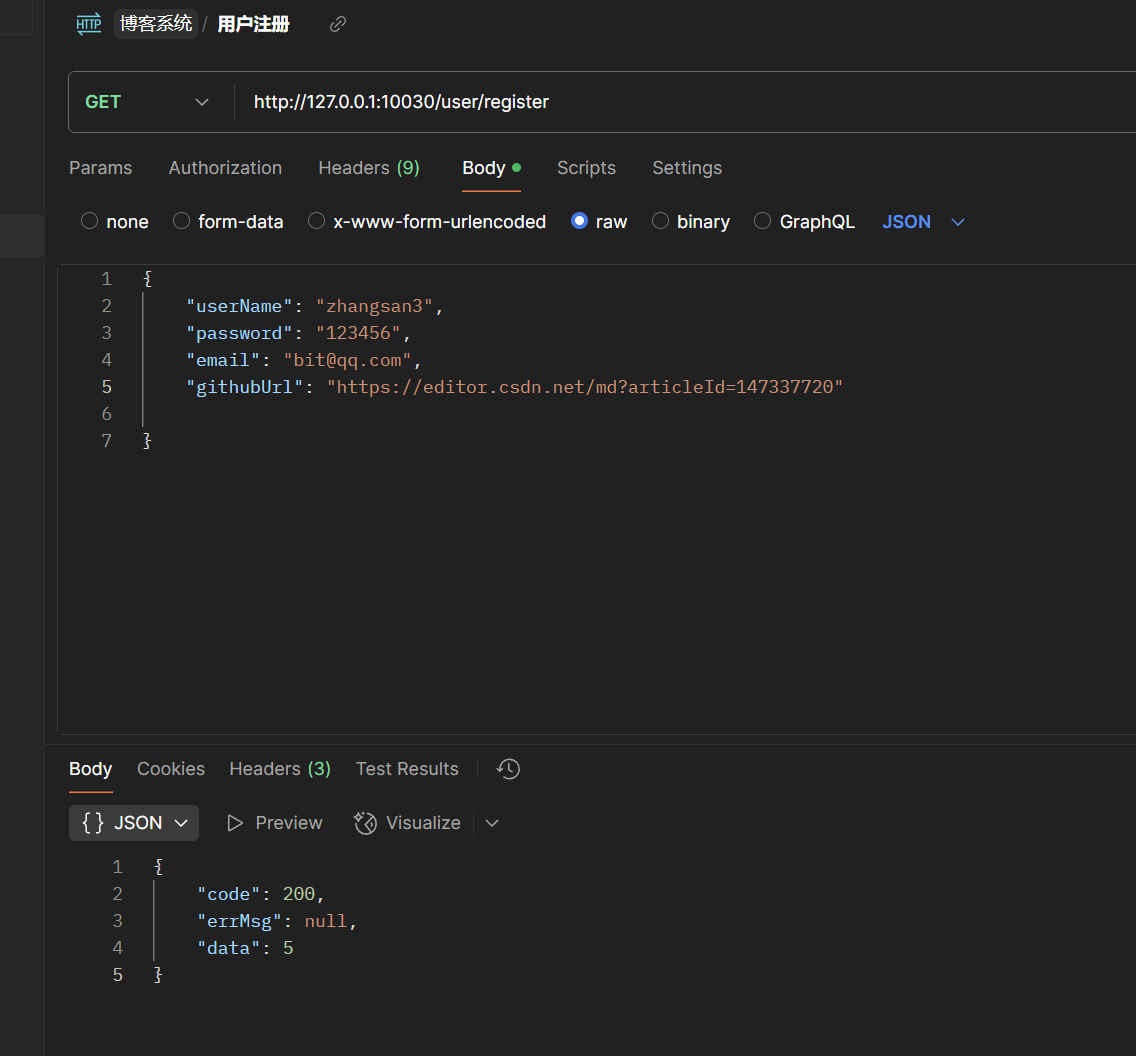Click curly braces icon in JSON format selector
Screen dimensions: 1136x1056
93,823
